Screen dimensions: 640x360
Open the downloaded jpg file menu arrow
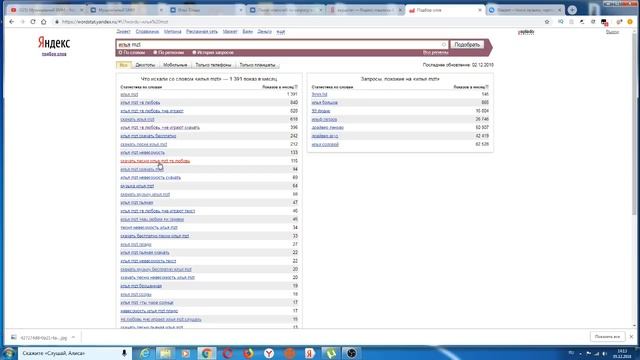[x=73, y=338]
